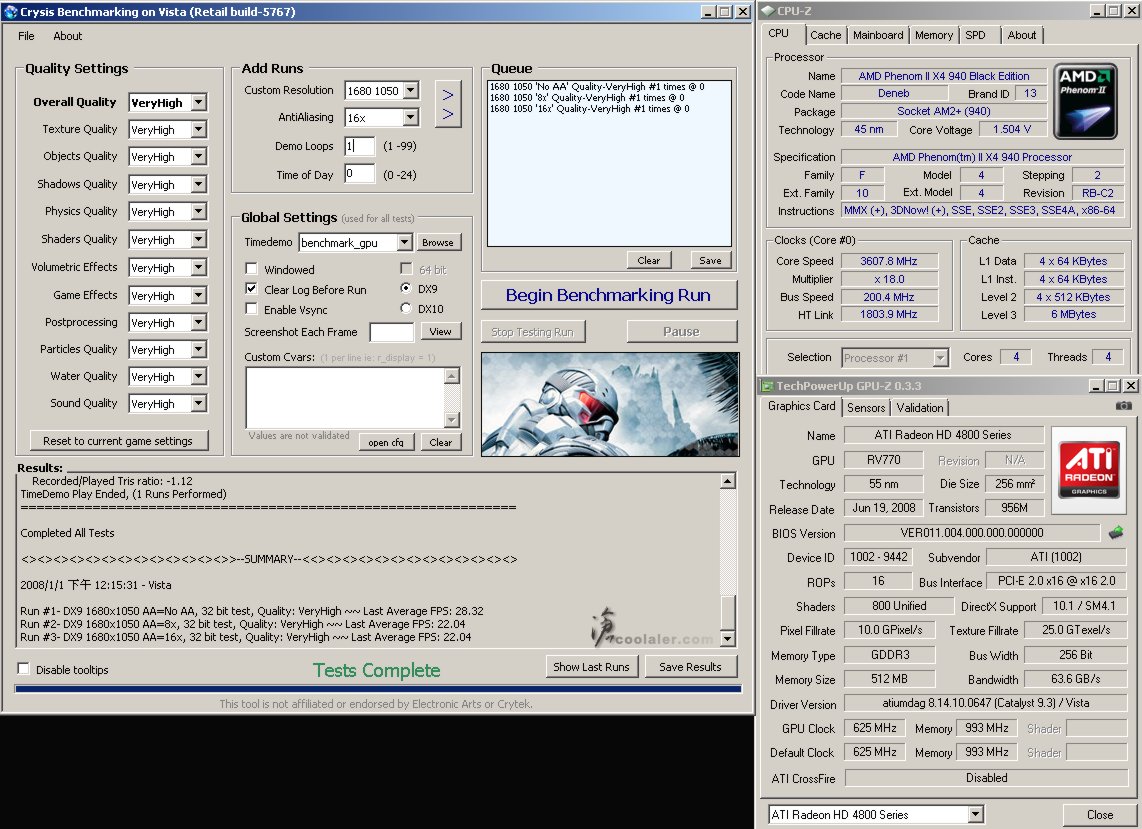1142x829 pixels.
Task: Click the add-to-queue double arrow button
Action: tap(448, 104)
